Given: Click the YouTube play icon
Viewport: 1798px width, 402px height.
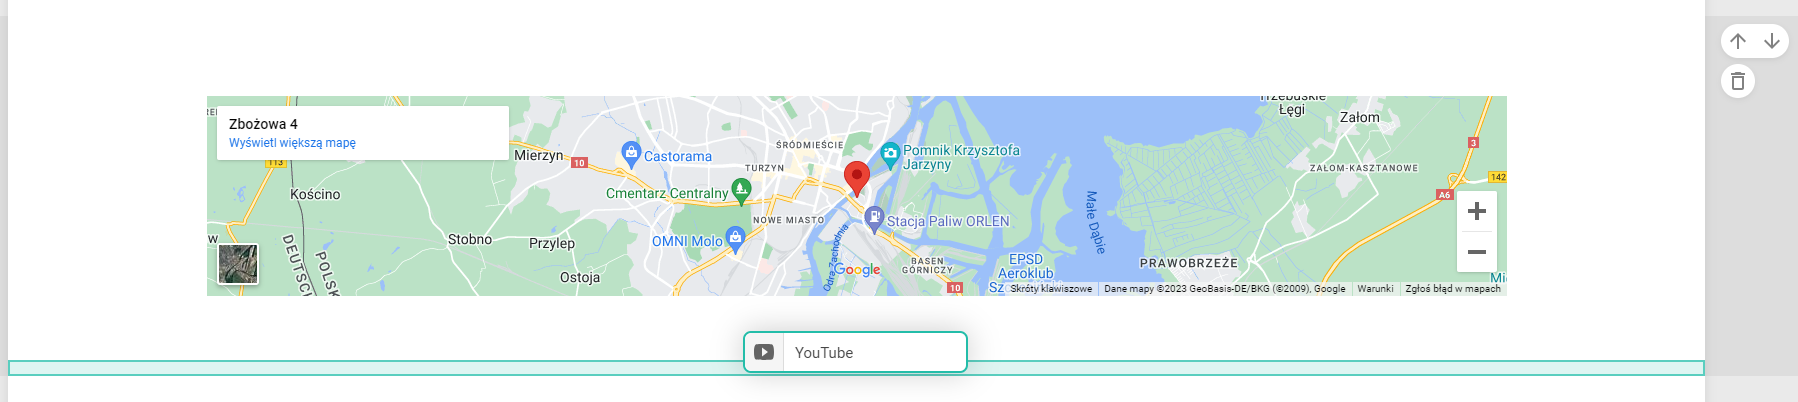Looking at the screenshot, I should point(764,352).
